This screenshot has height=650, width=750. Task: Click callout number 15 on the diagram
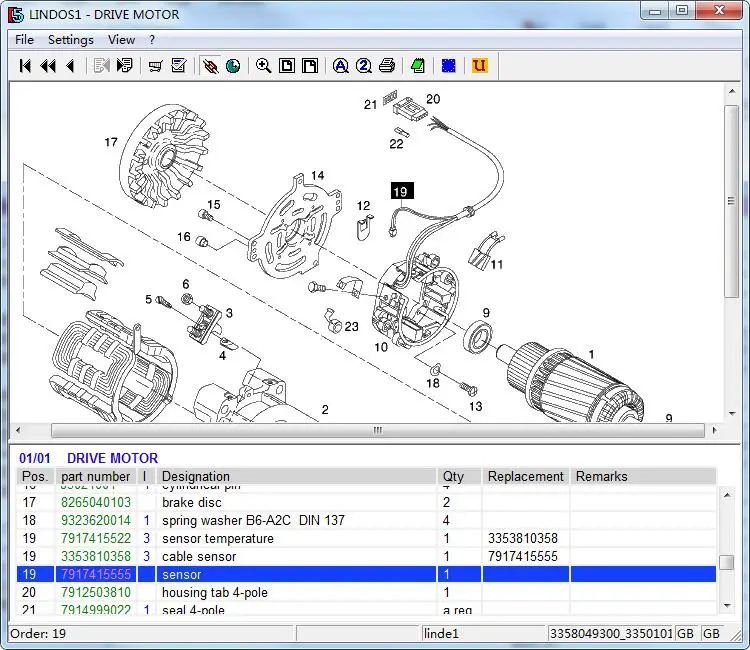tap(214, 205)
